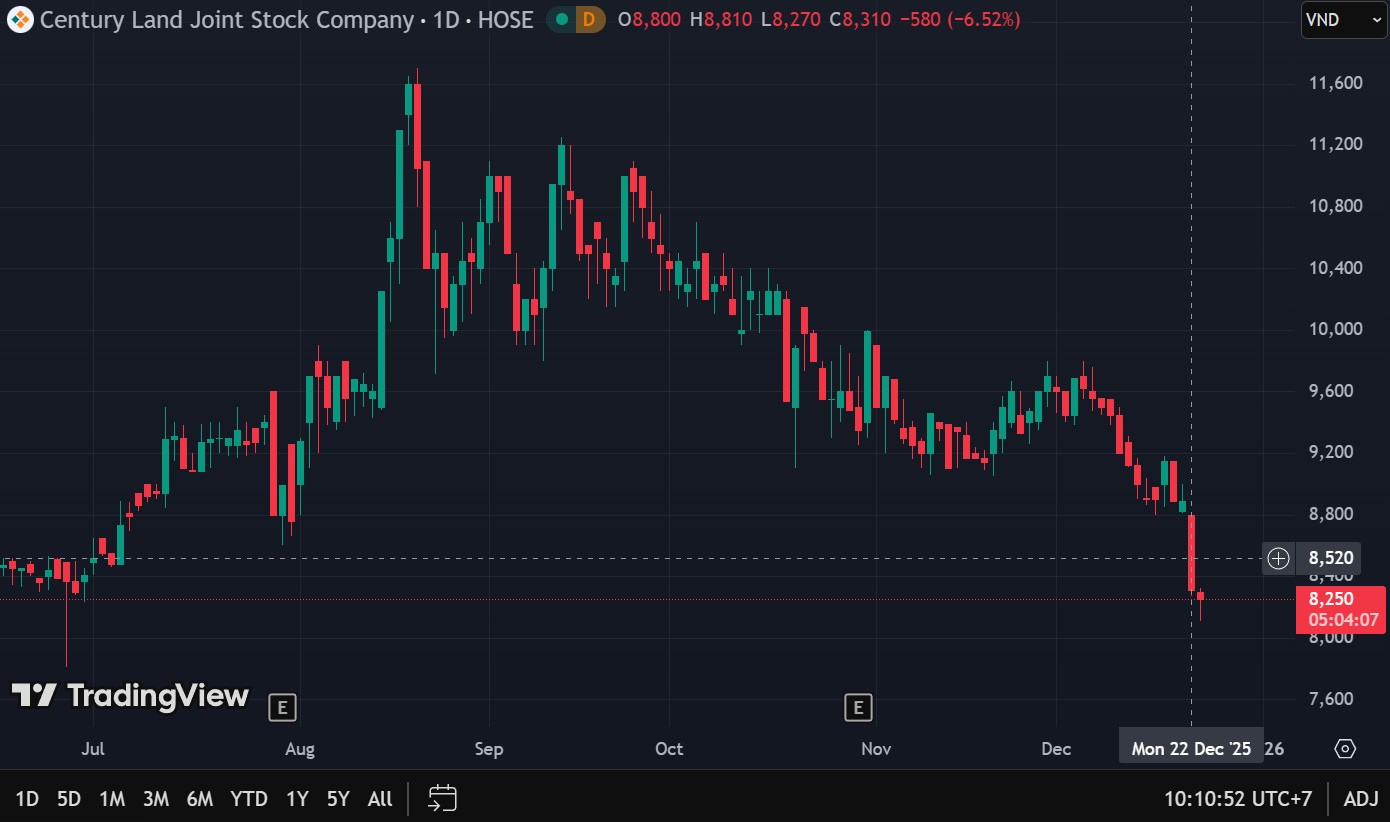Screen dimensions: 1390x822
Task: Toggle the ADJ adjusted data setting
Action: point(1360,798)
